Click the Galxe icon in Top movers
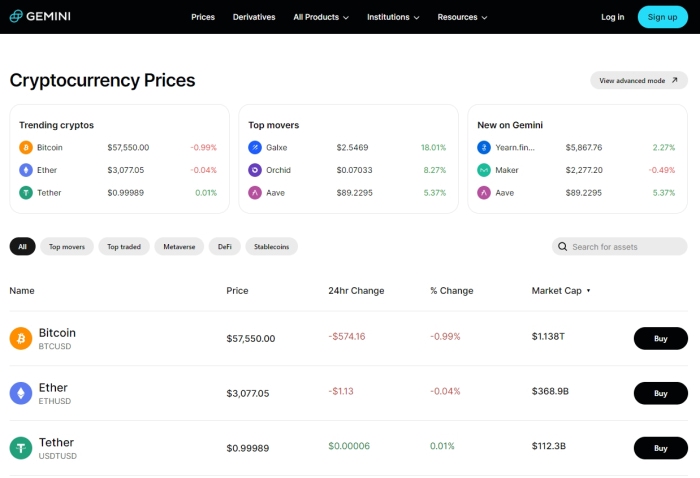 (x=256, y=147)
